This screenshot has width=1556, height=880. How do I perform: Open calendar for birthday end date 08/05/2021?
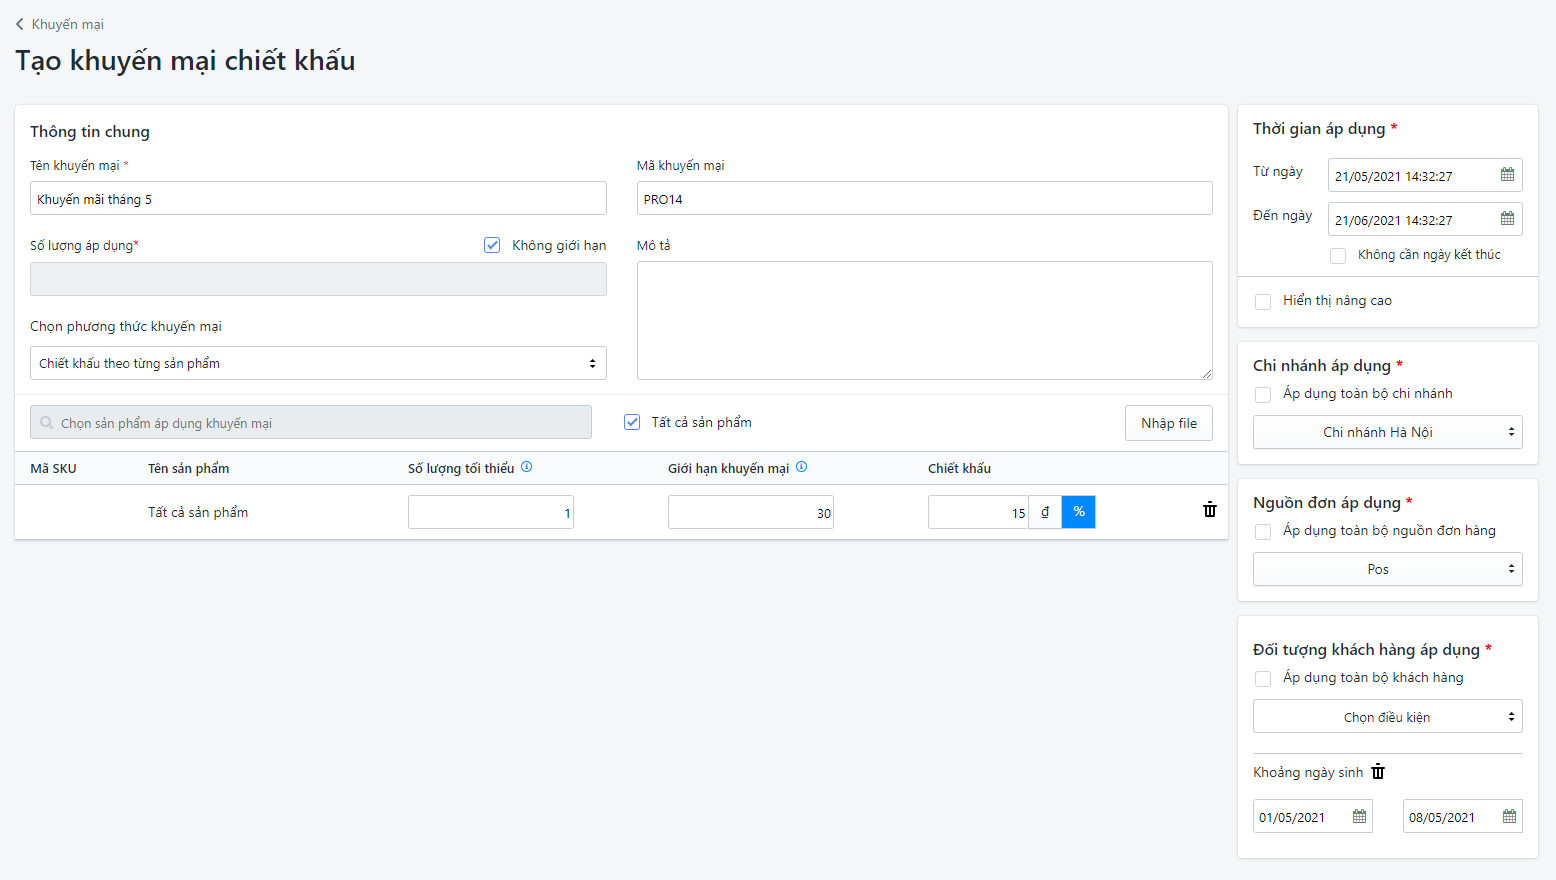1509,817
